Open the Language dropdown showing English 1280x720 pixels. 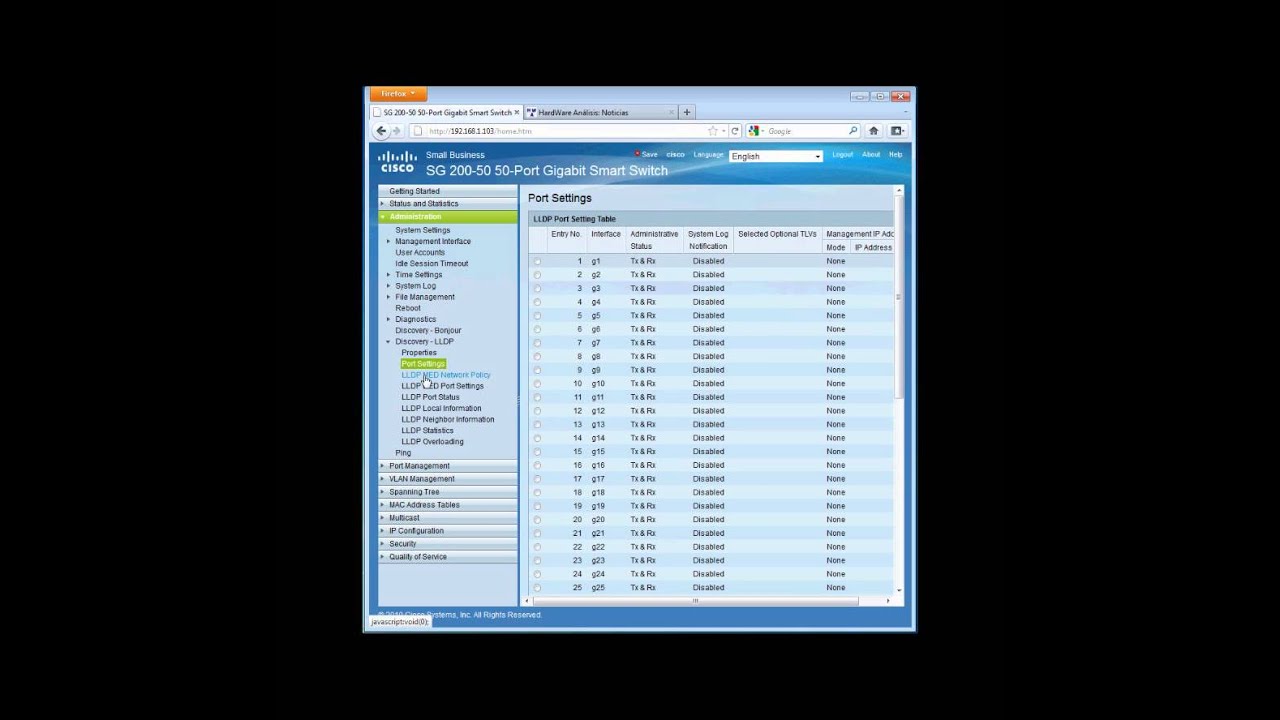click(776, 156)
